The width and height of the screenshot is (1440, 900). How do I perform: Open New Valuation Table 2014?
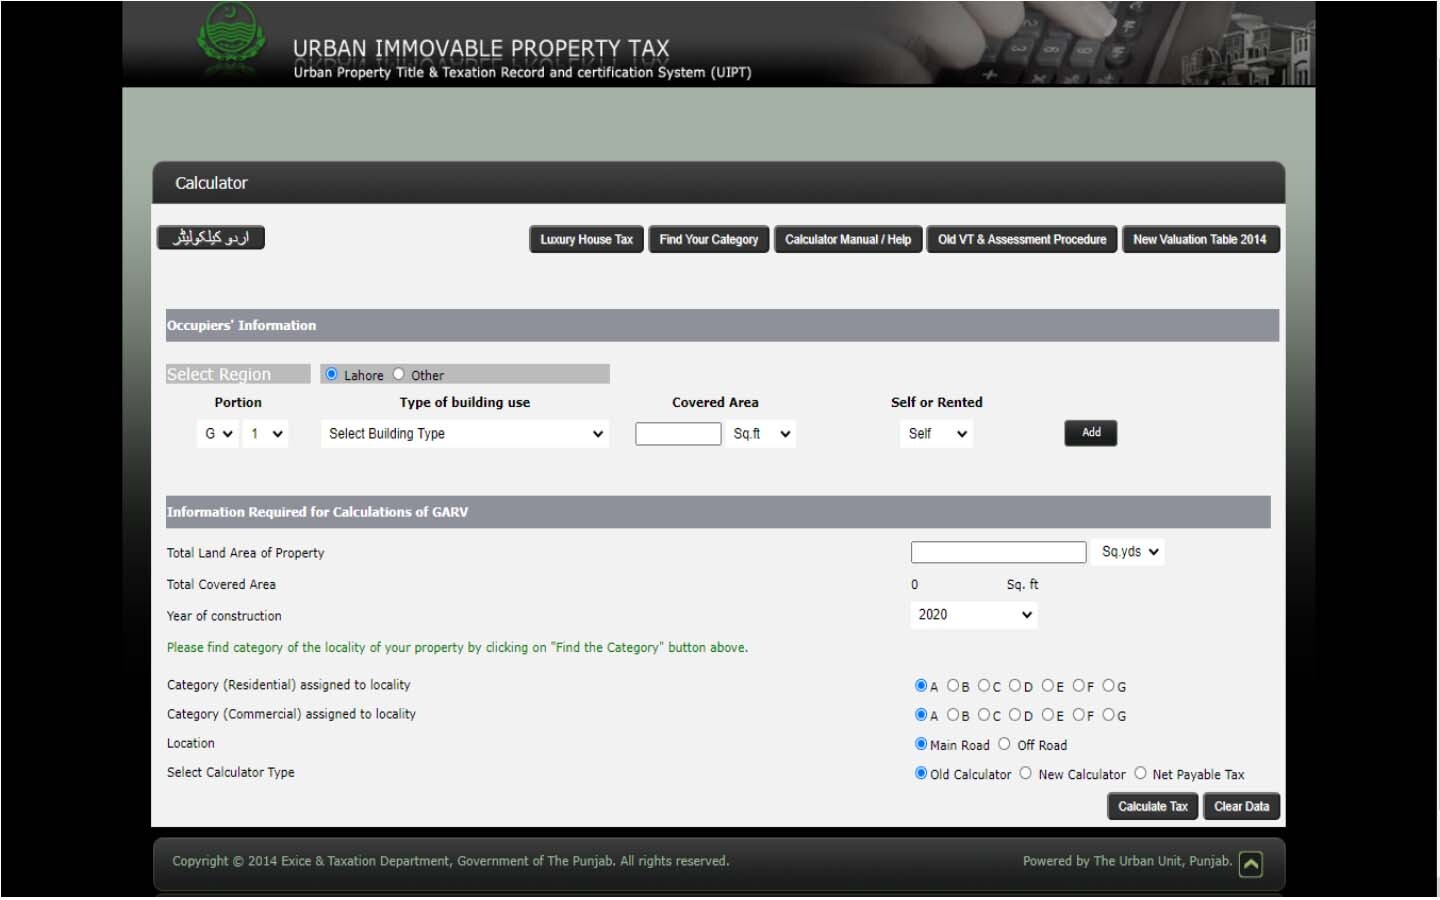(x=1199, y=240)
